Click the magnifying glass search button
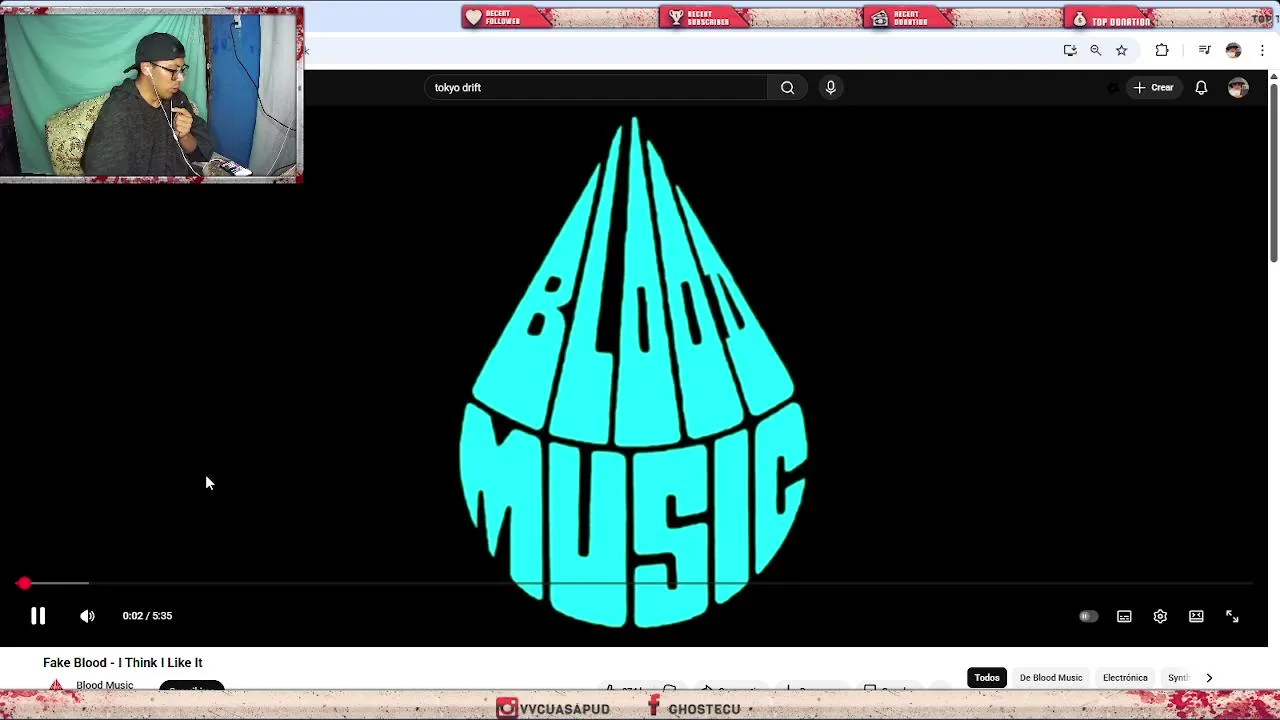The image size is (1280, 720). tap(787, 87)
